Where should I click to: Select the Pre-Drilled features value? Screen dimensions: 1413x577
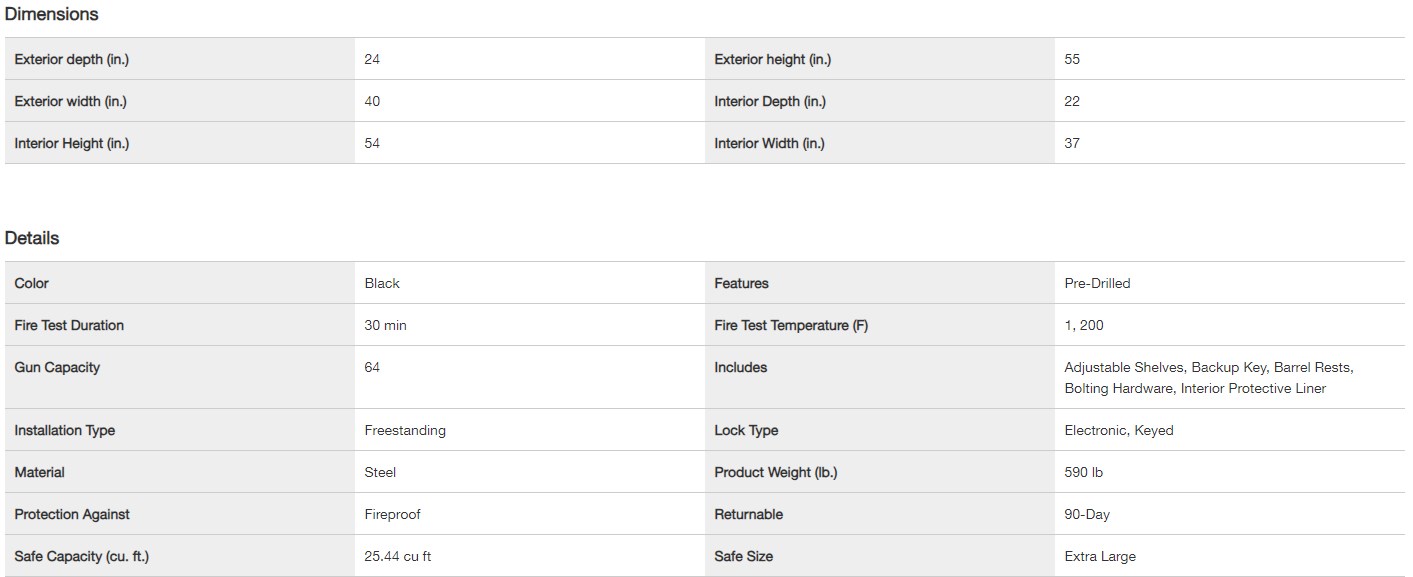tap(1097, 283)
